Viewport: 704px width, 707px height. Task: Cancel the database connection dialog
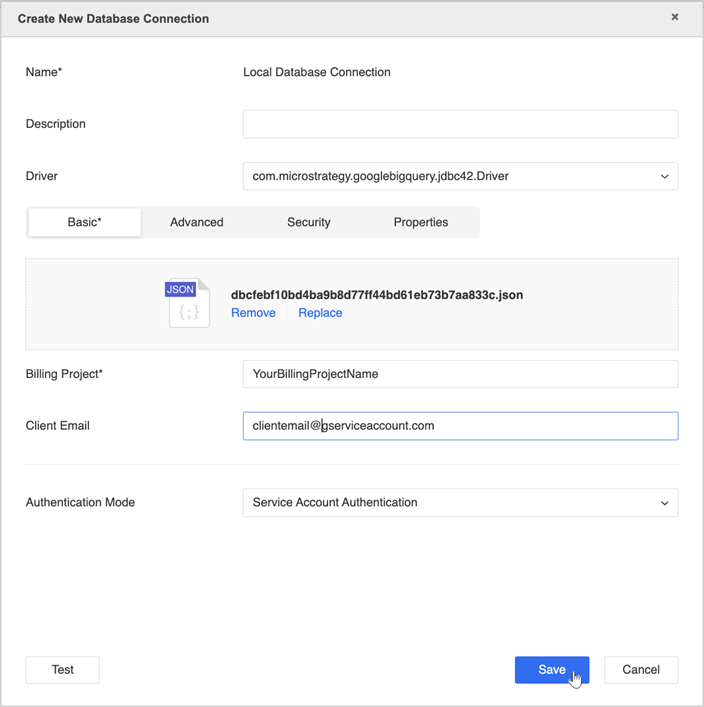tap(641, 670)
